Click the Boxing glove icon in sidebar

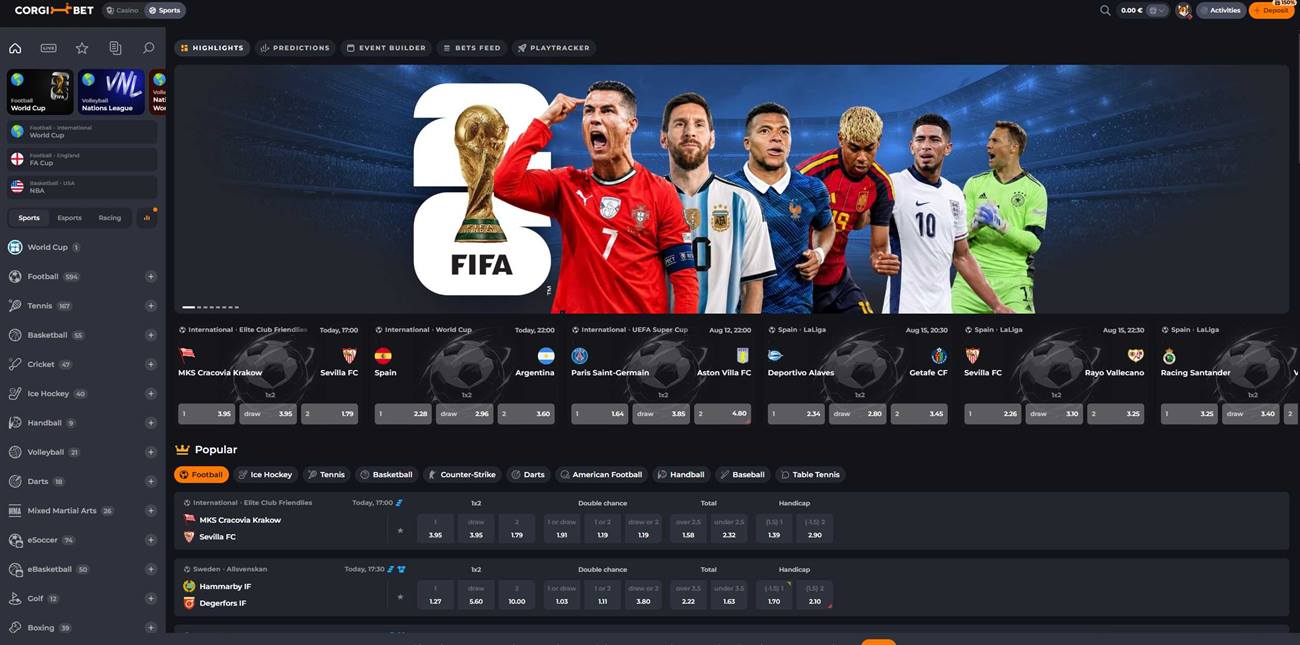coord(15,627)
